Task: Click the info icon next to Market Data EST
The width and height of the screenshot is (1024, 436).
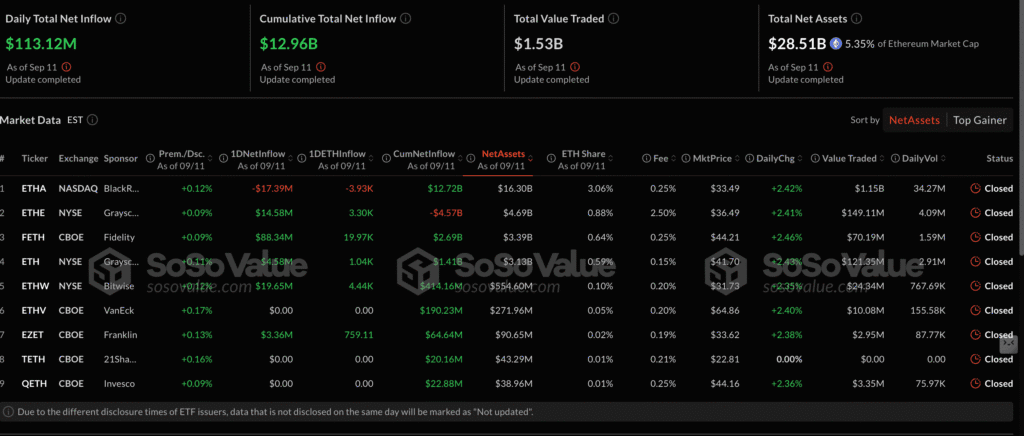Action: coord(92,120)
